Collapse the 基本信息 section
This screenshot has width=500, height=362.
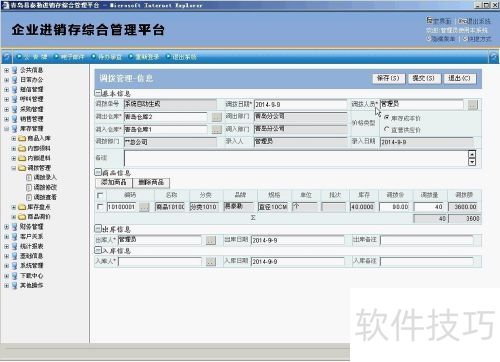98,93
